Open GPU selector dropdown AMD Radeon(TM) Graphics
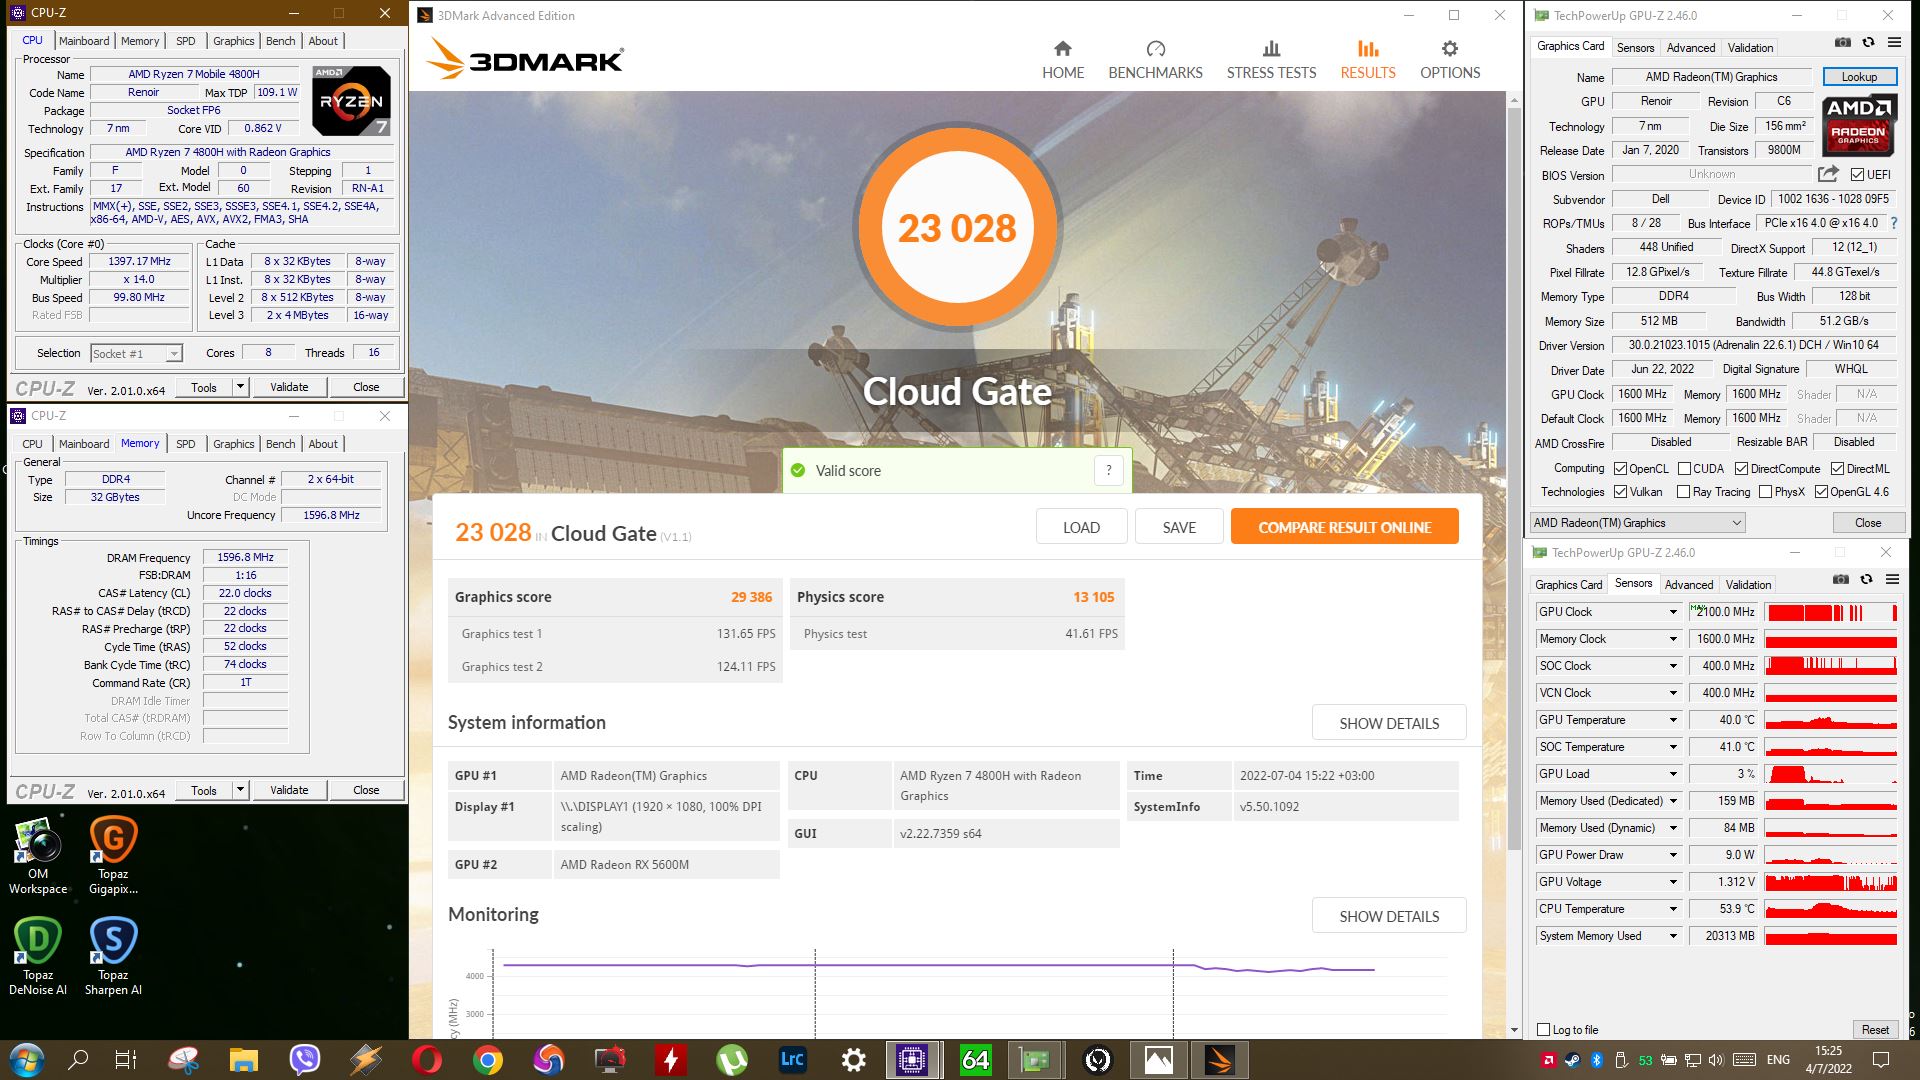The image size is (1920, 1080). pyautogui.click(x=1637, y=523)
